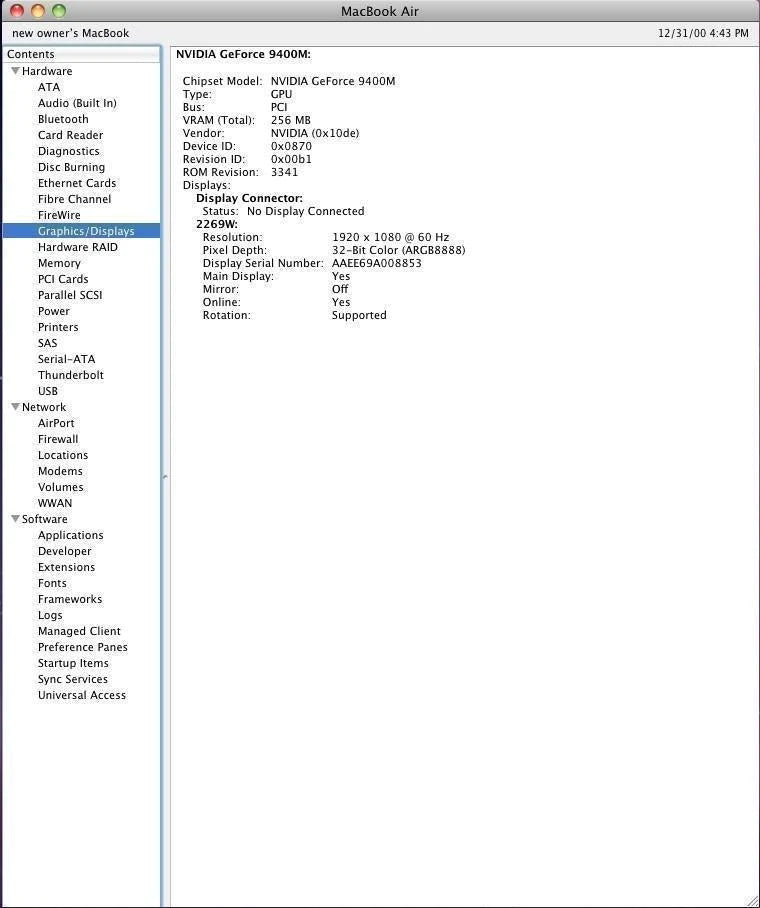Select AirPort under Network
This screenshot has width=760, height=908.
[x=56, y=423]
